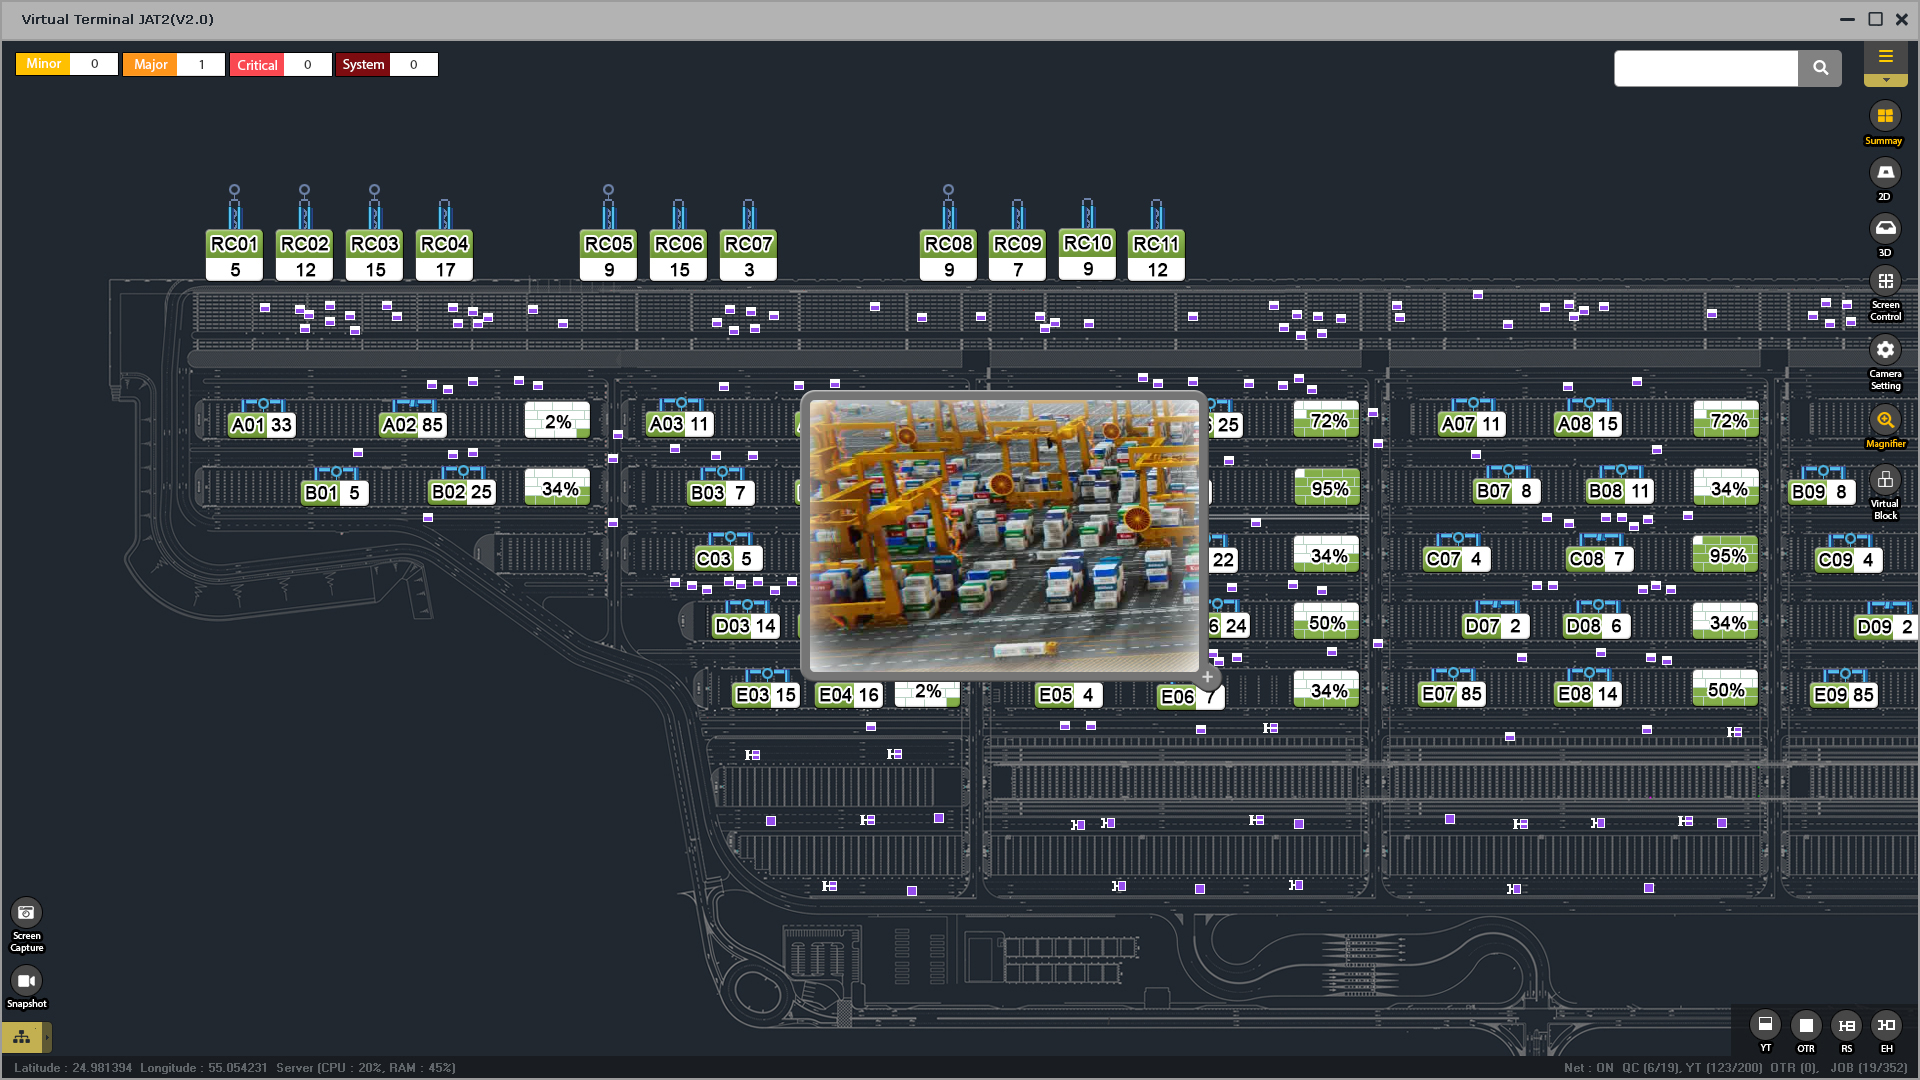This screenshot has height=1080, width=1920.
Task: Open the Major alarms list
Action: click(151, 64)
